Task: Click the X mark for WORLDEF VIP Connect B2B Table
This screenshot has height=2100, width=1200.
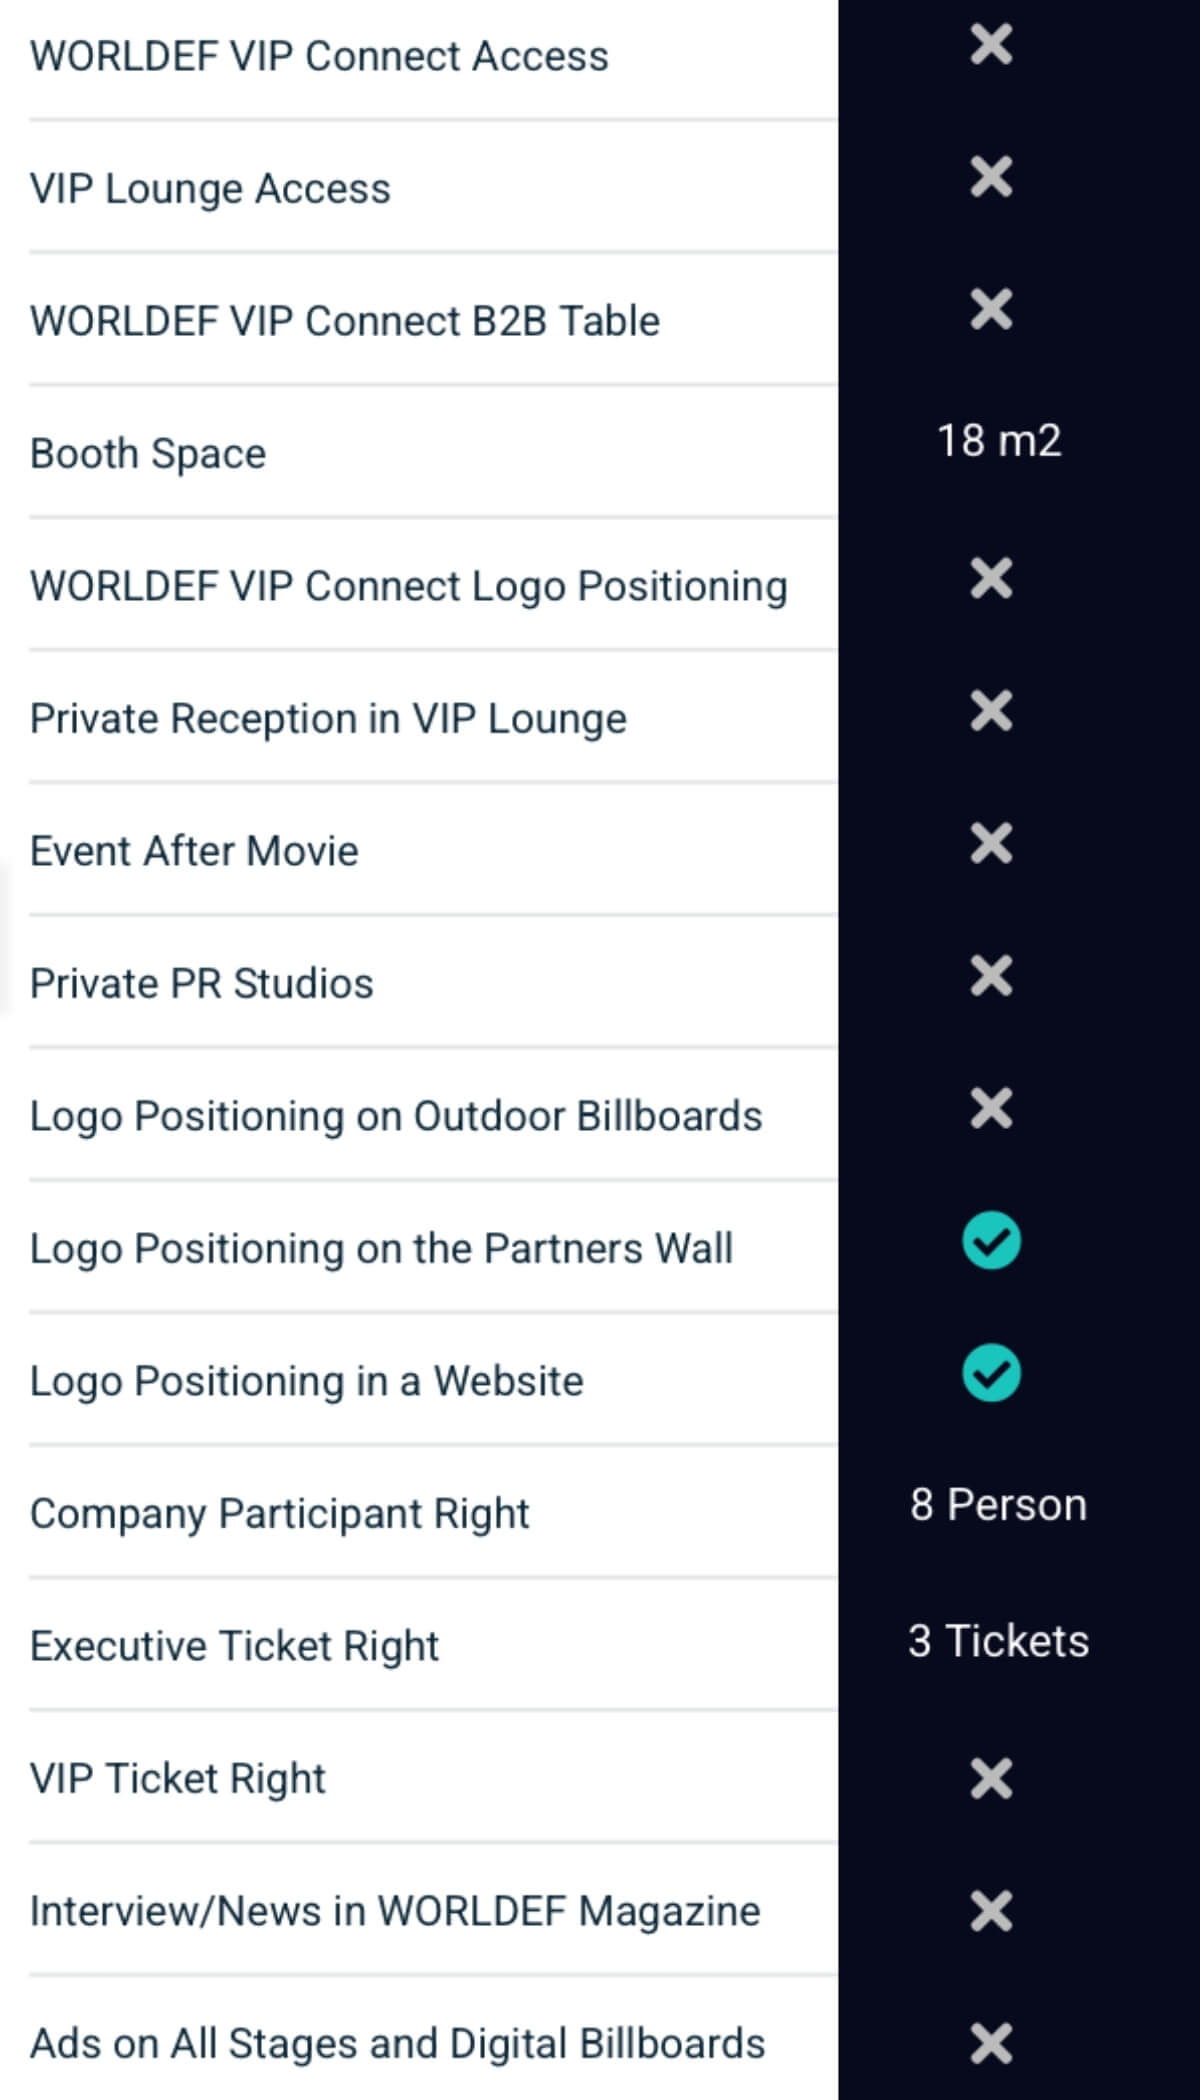Action: tap(991, 309)
